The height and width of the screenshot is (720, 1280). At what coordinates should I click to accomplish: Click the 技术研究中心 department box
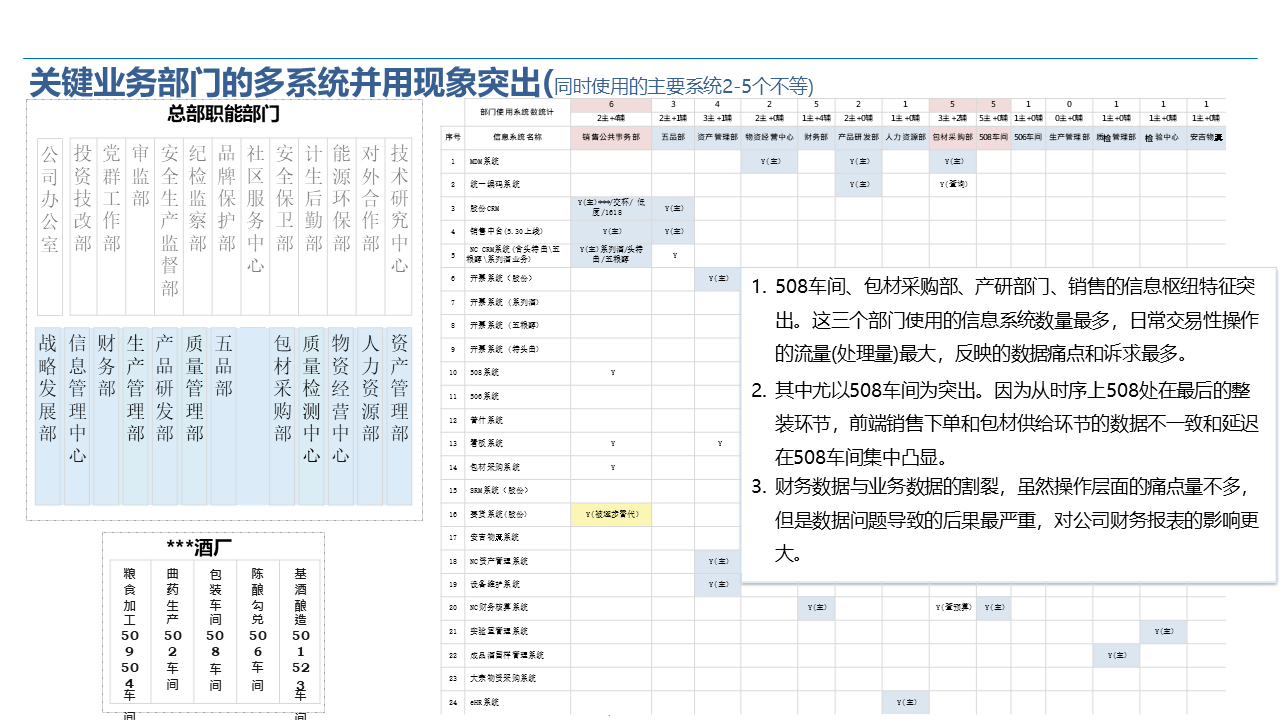[x=400, y=226]
